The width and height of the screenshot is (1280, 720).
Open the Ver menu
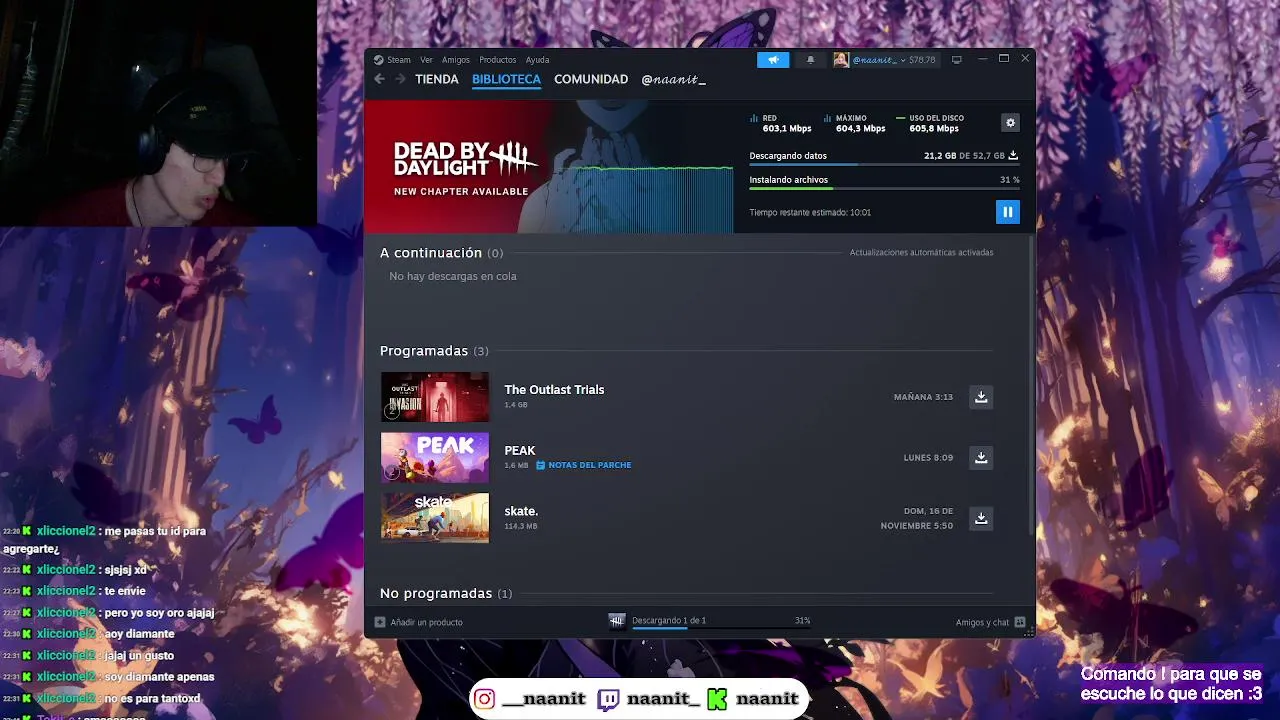426,60
